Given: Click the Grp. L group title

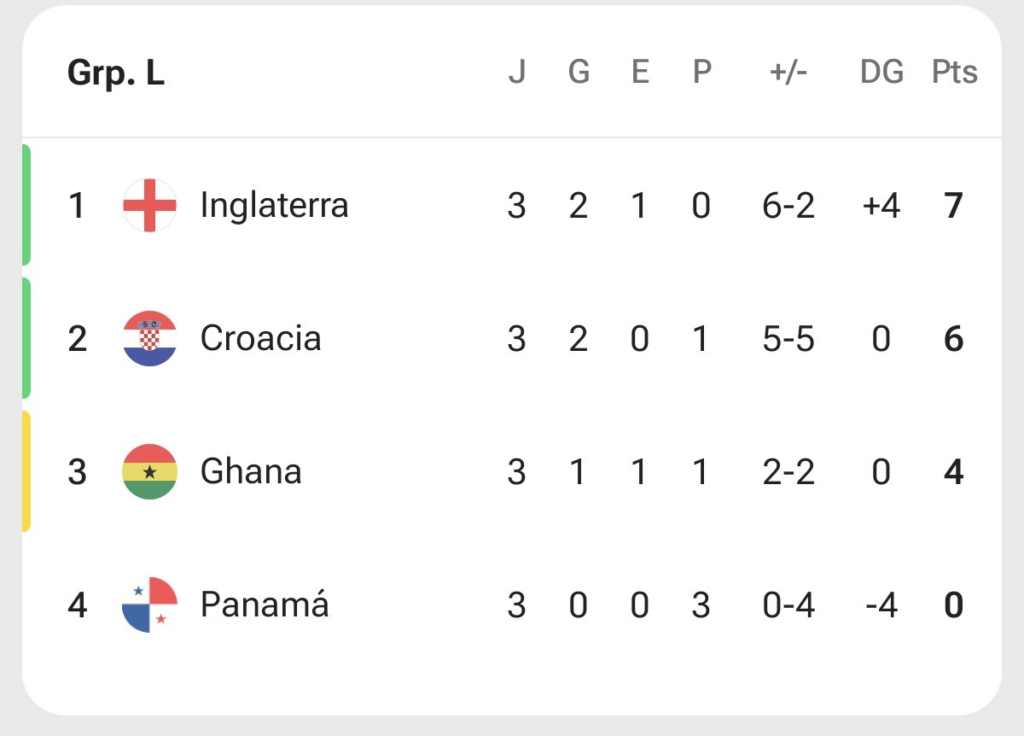Looking at the screenshot, I should click(x=116, y=72).
